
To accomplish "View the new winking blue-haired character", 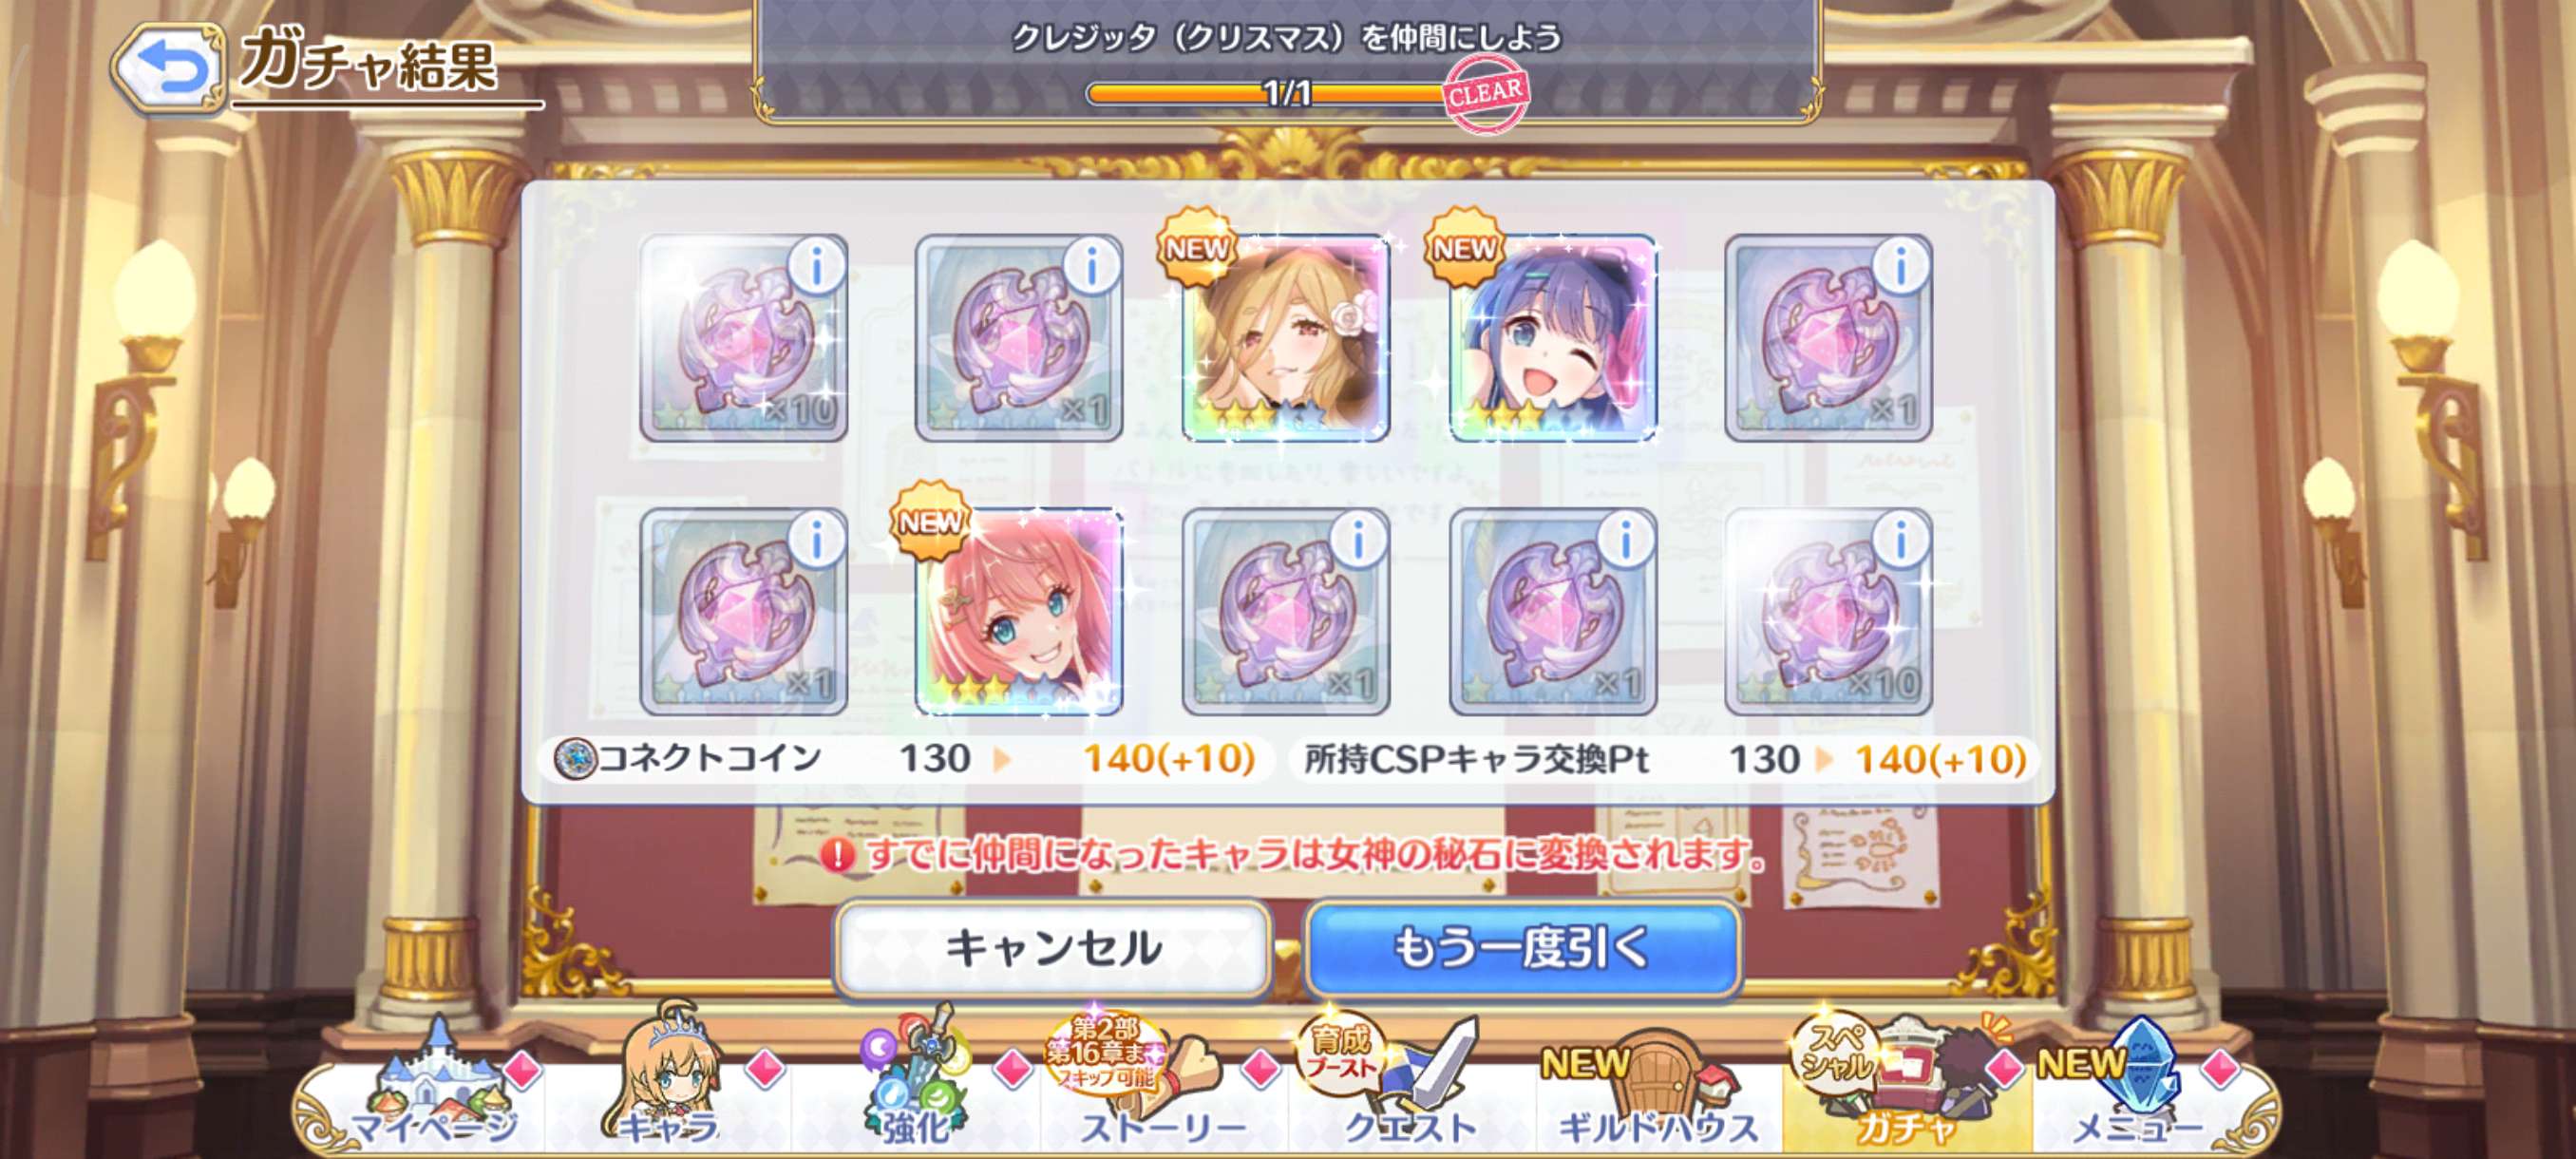I will pos(1553,338).
